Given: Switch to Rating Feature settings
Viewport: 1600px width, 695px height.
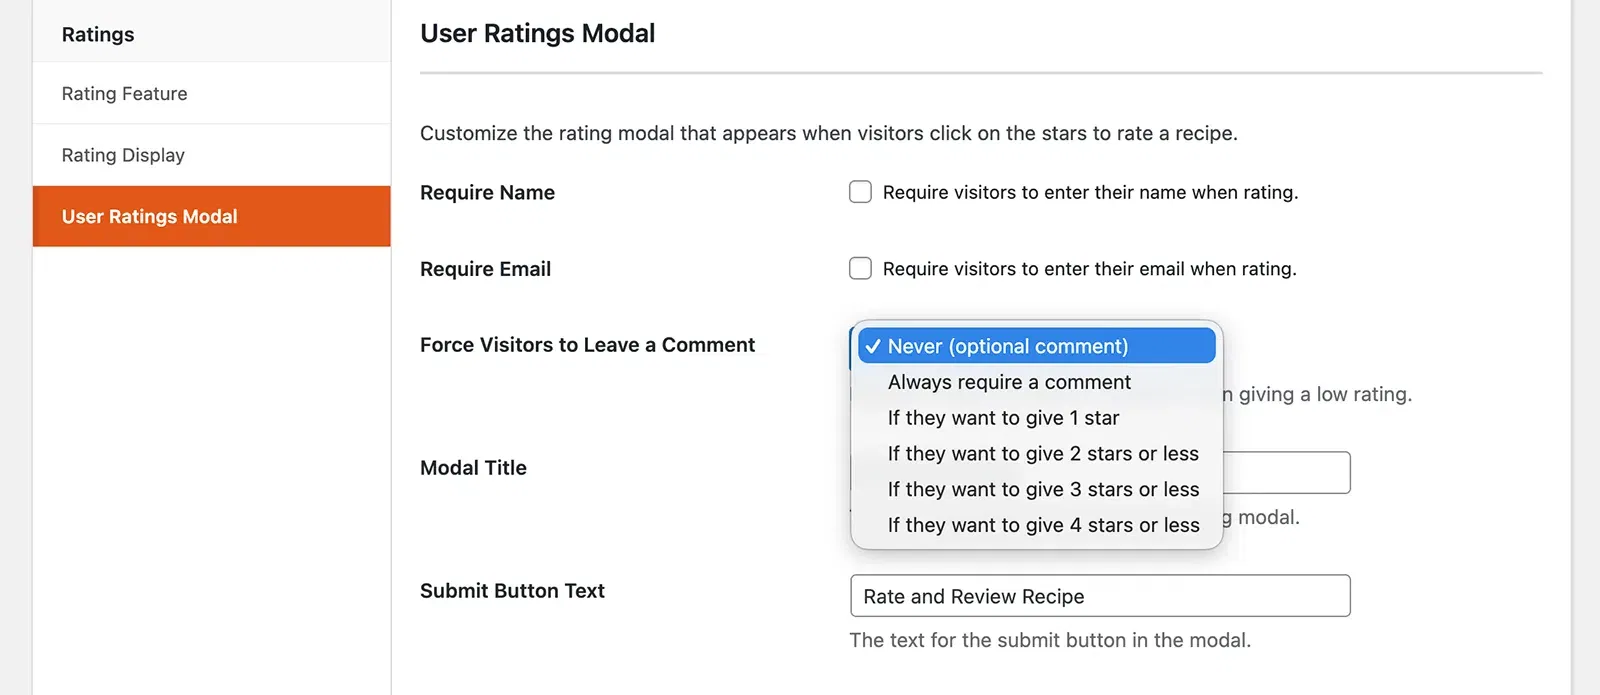Looking at the screenshot, I should click(124, 93).
